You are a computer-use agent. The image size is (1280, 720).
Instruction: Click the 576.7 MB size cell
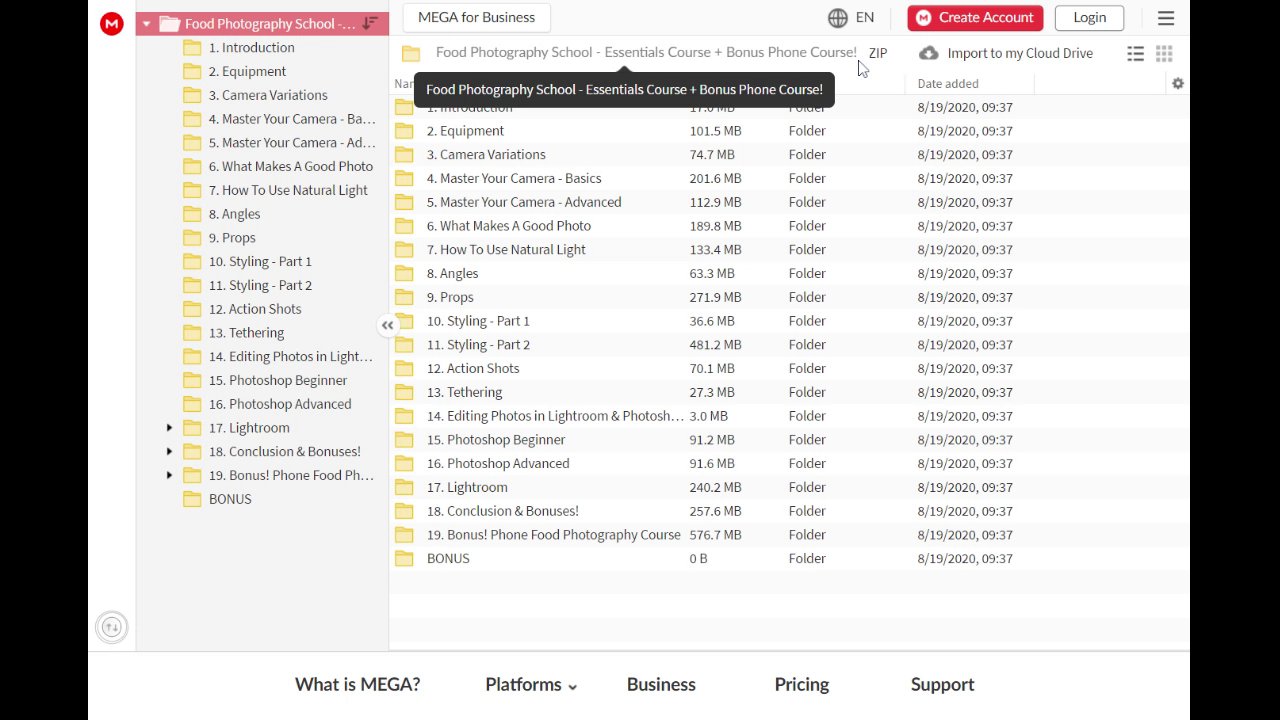(715, 535)
